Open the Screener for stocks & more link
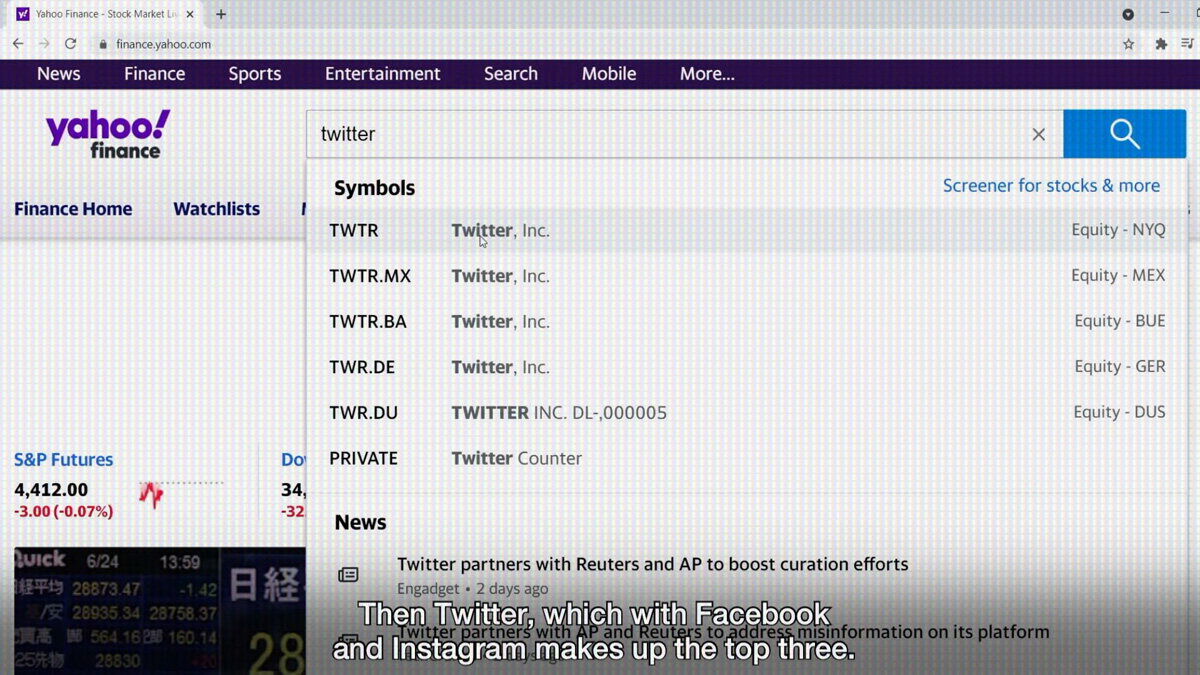Image resolution: width=1200 pixels, height=675 pixels. (1050, 186)
